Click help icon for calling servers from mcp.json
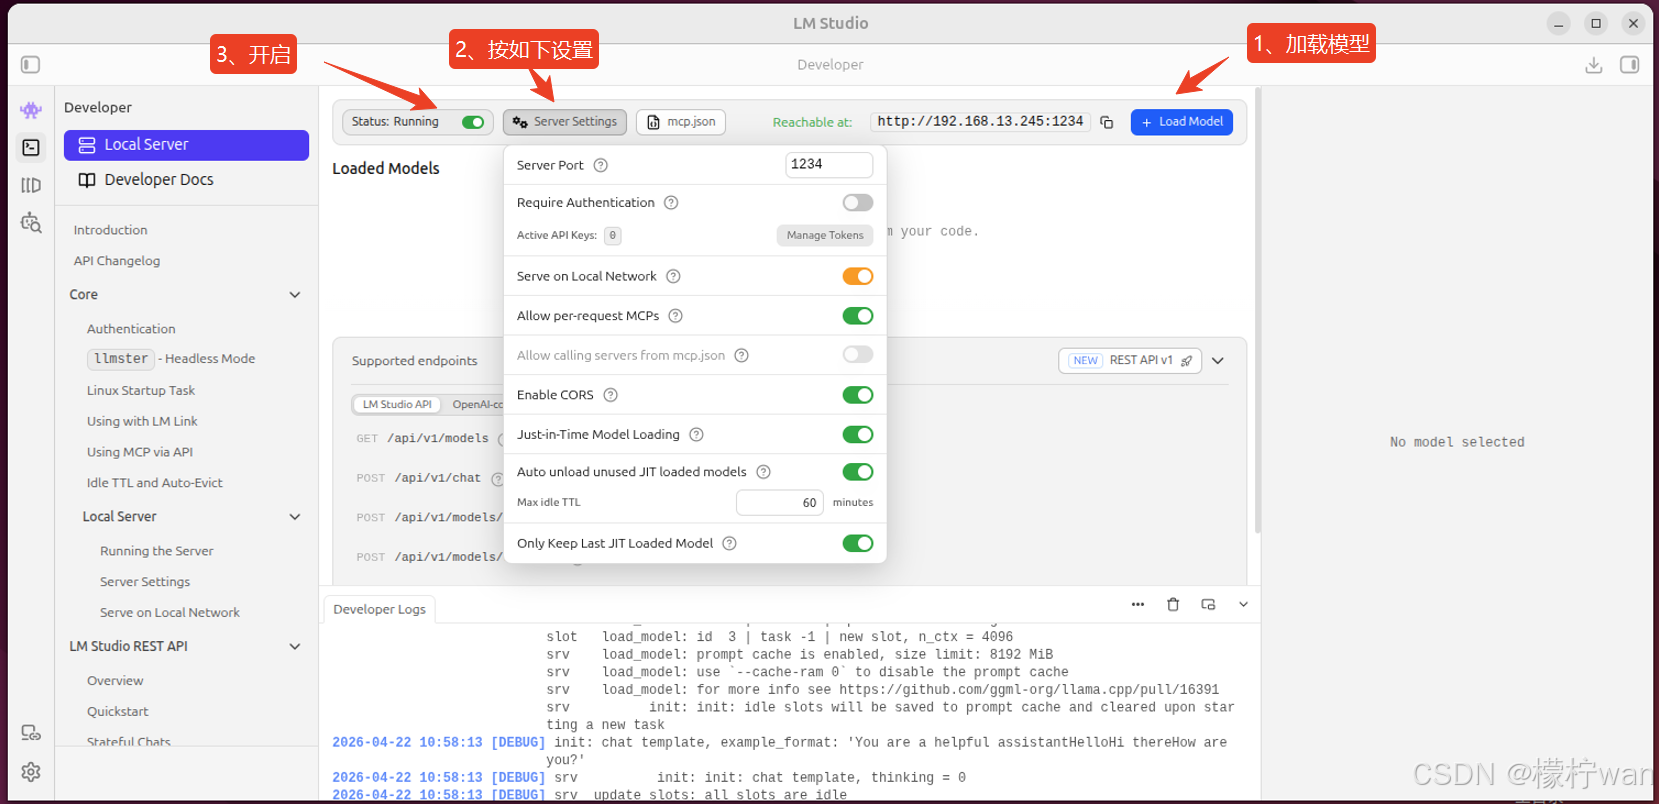The width and height of the screenshot is (1659, 804). point(742,356)
